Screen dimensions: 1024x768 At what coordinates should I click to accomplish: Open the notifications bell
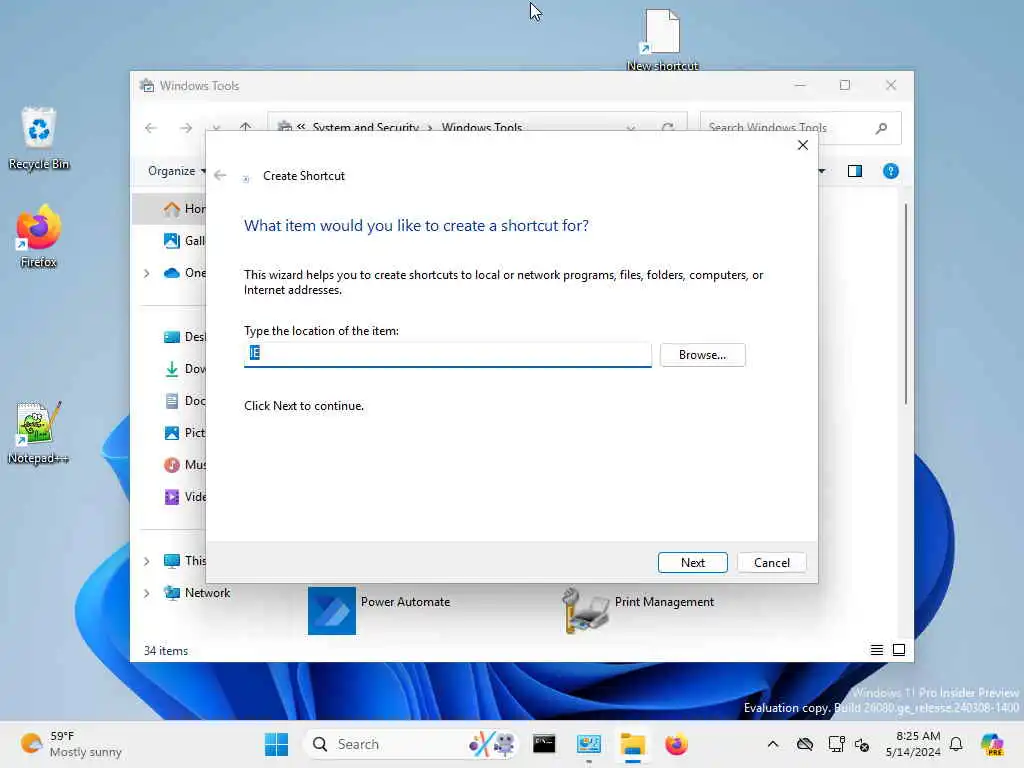tap(956, 744)
